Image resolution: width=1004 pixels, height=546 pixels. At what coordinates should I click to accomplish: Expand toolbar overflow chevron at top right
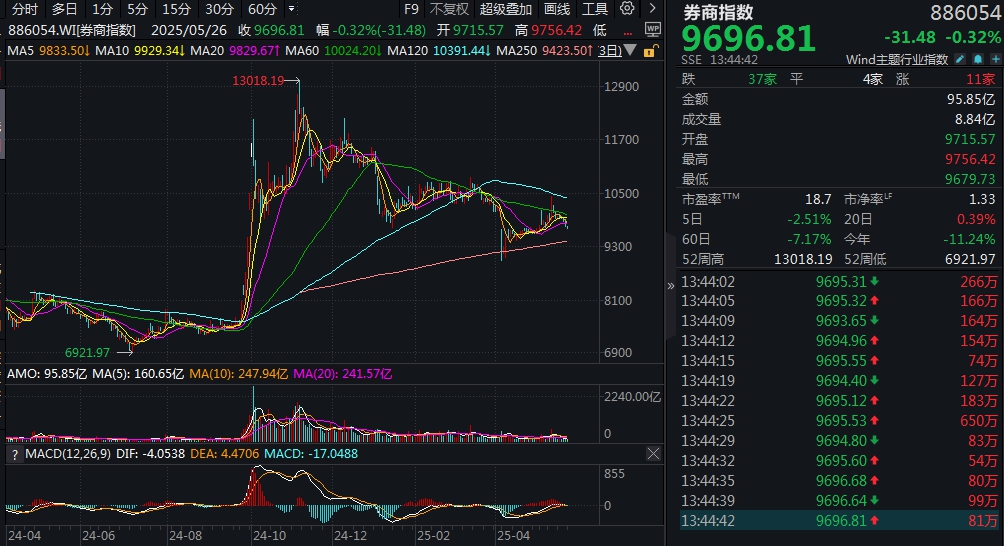[652, 8]
